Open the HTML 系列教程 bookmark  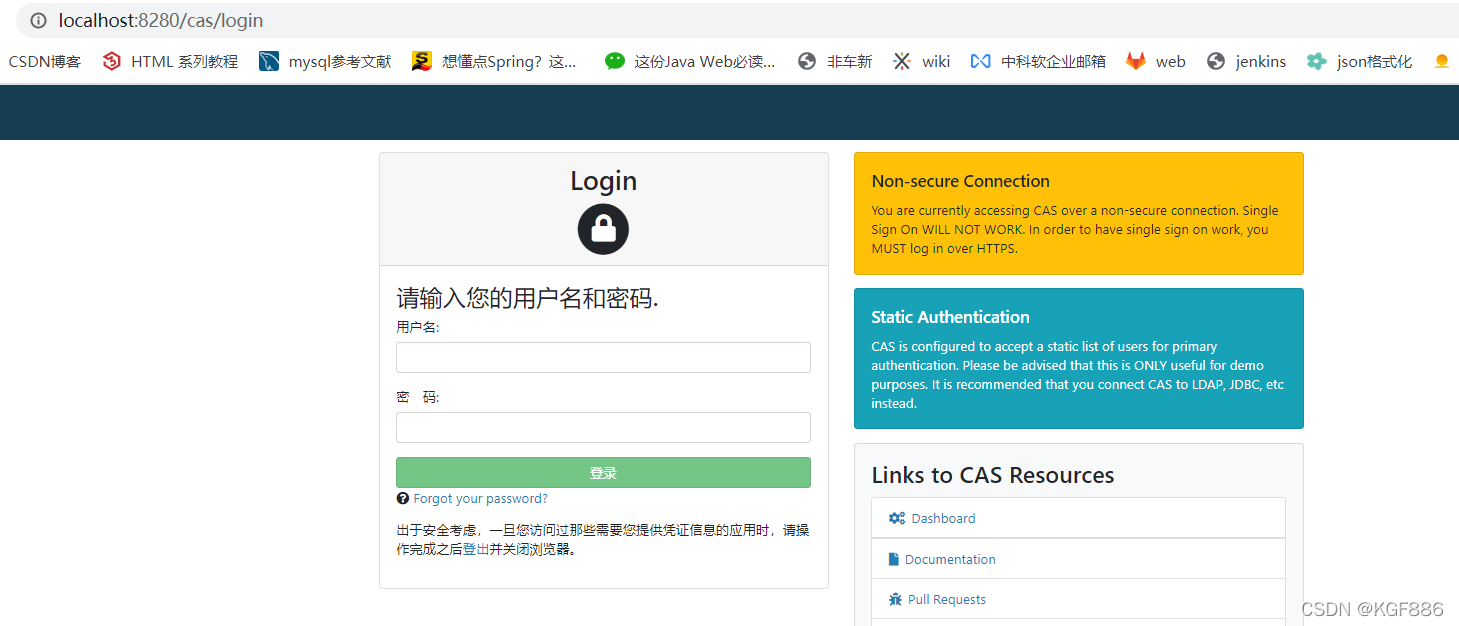(x=185, y=61)
